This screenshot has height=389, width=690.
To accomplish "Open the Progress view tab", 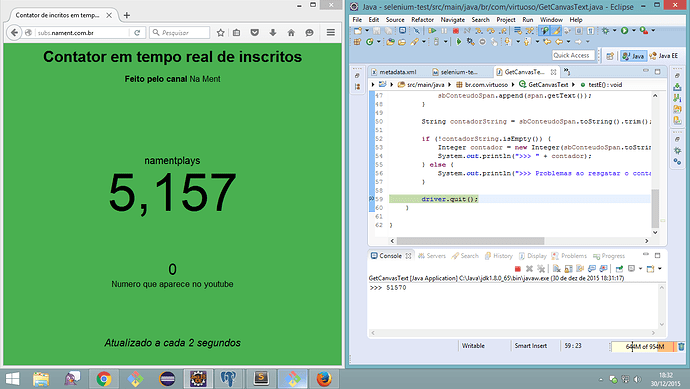I will coord(609,256).
